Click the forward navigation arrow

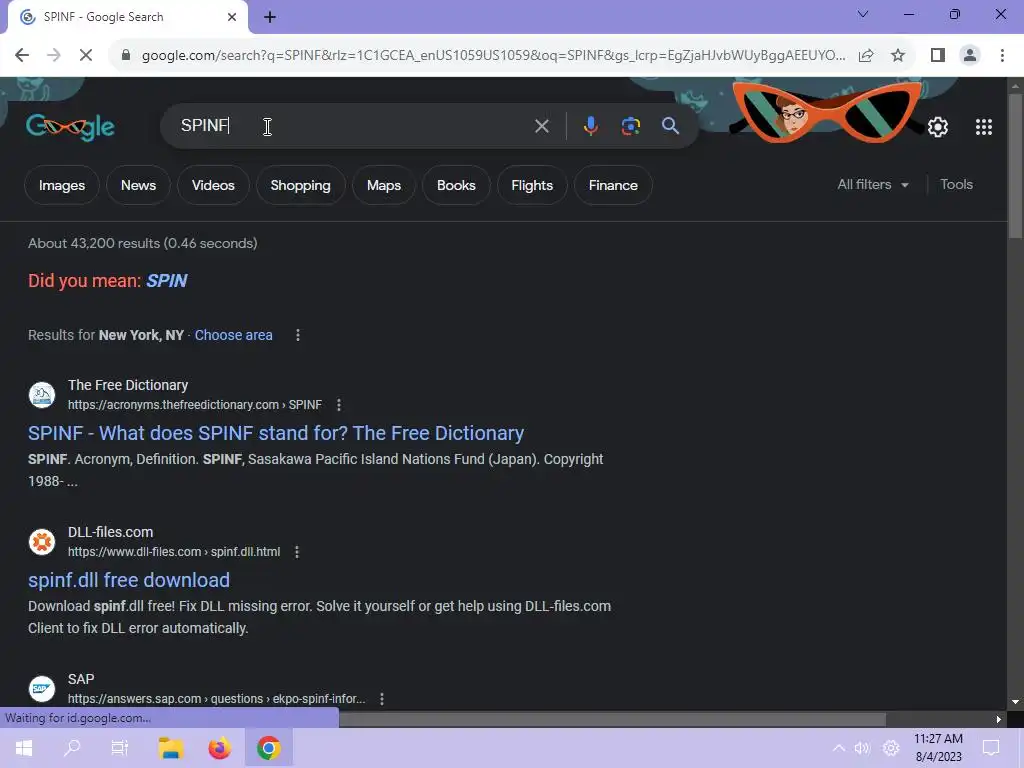tap(54, 56)
